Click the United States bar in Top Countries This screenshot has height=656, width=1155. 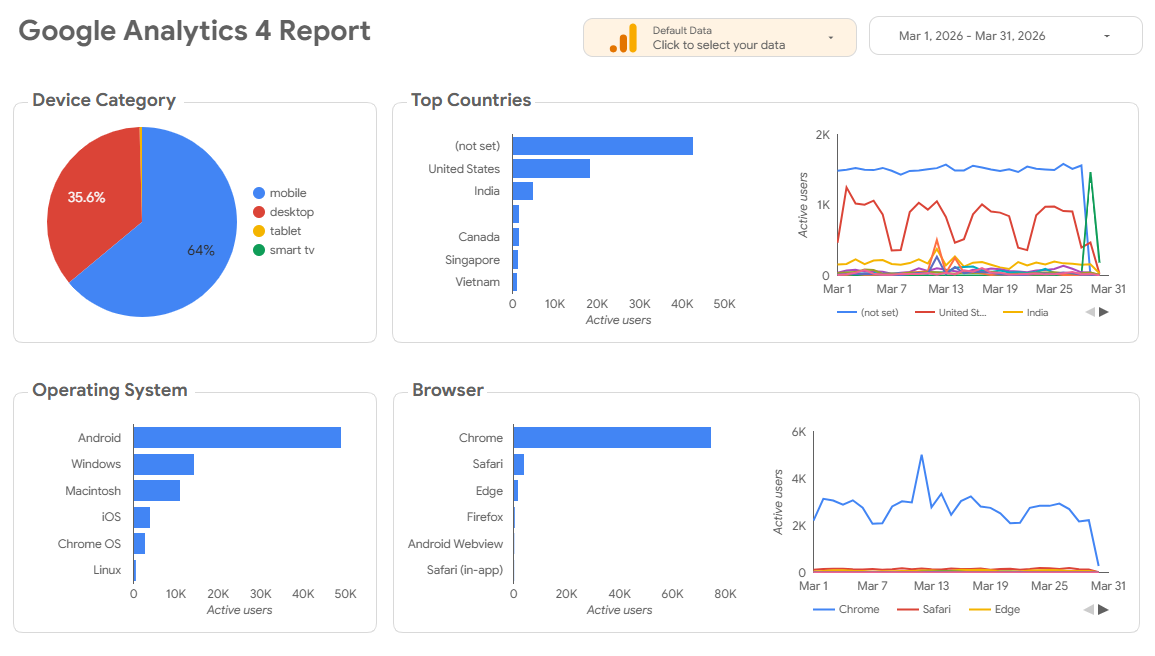(551, 169)
